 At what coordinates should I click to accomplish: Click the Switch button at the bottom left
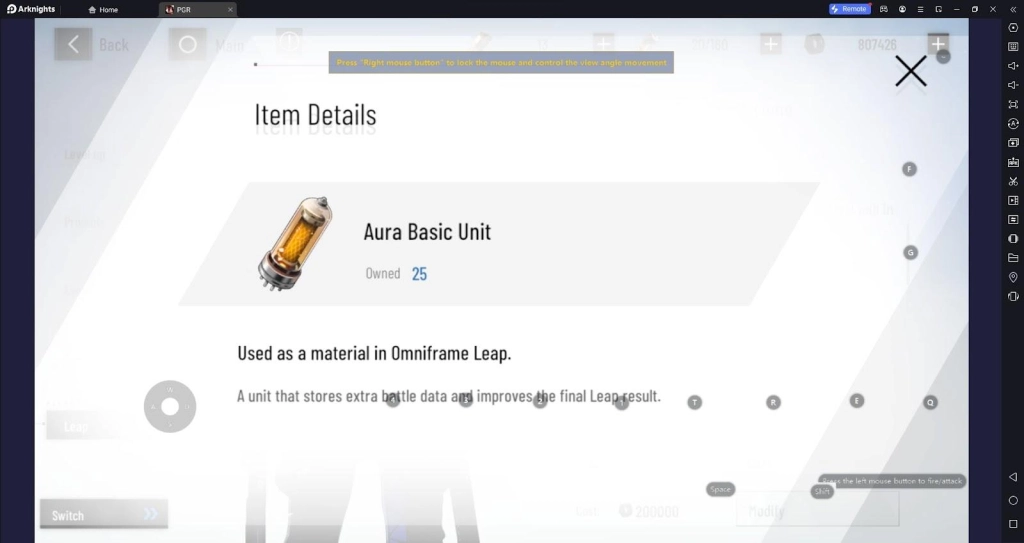104,515
